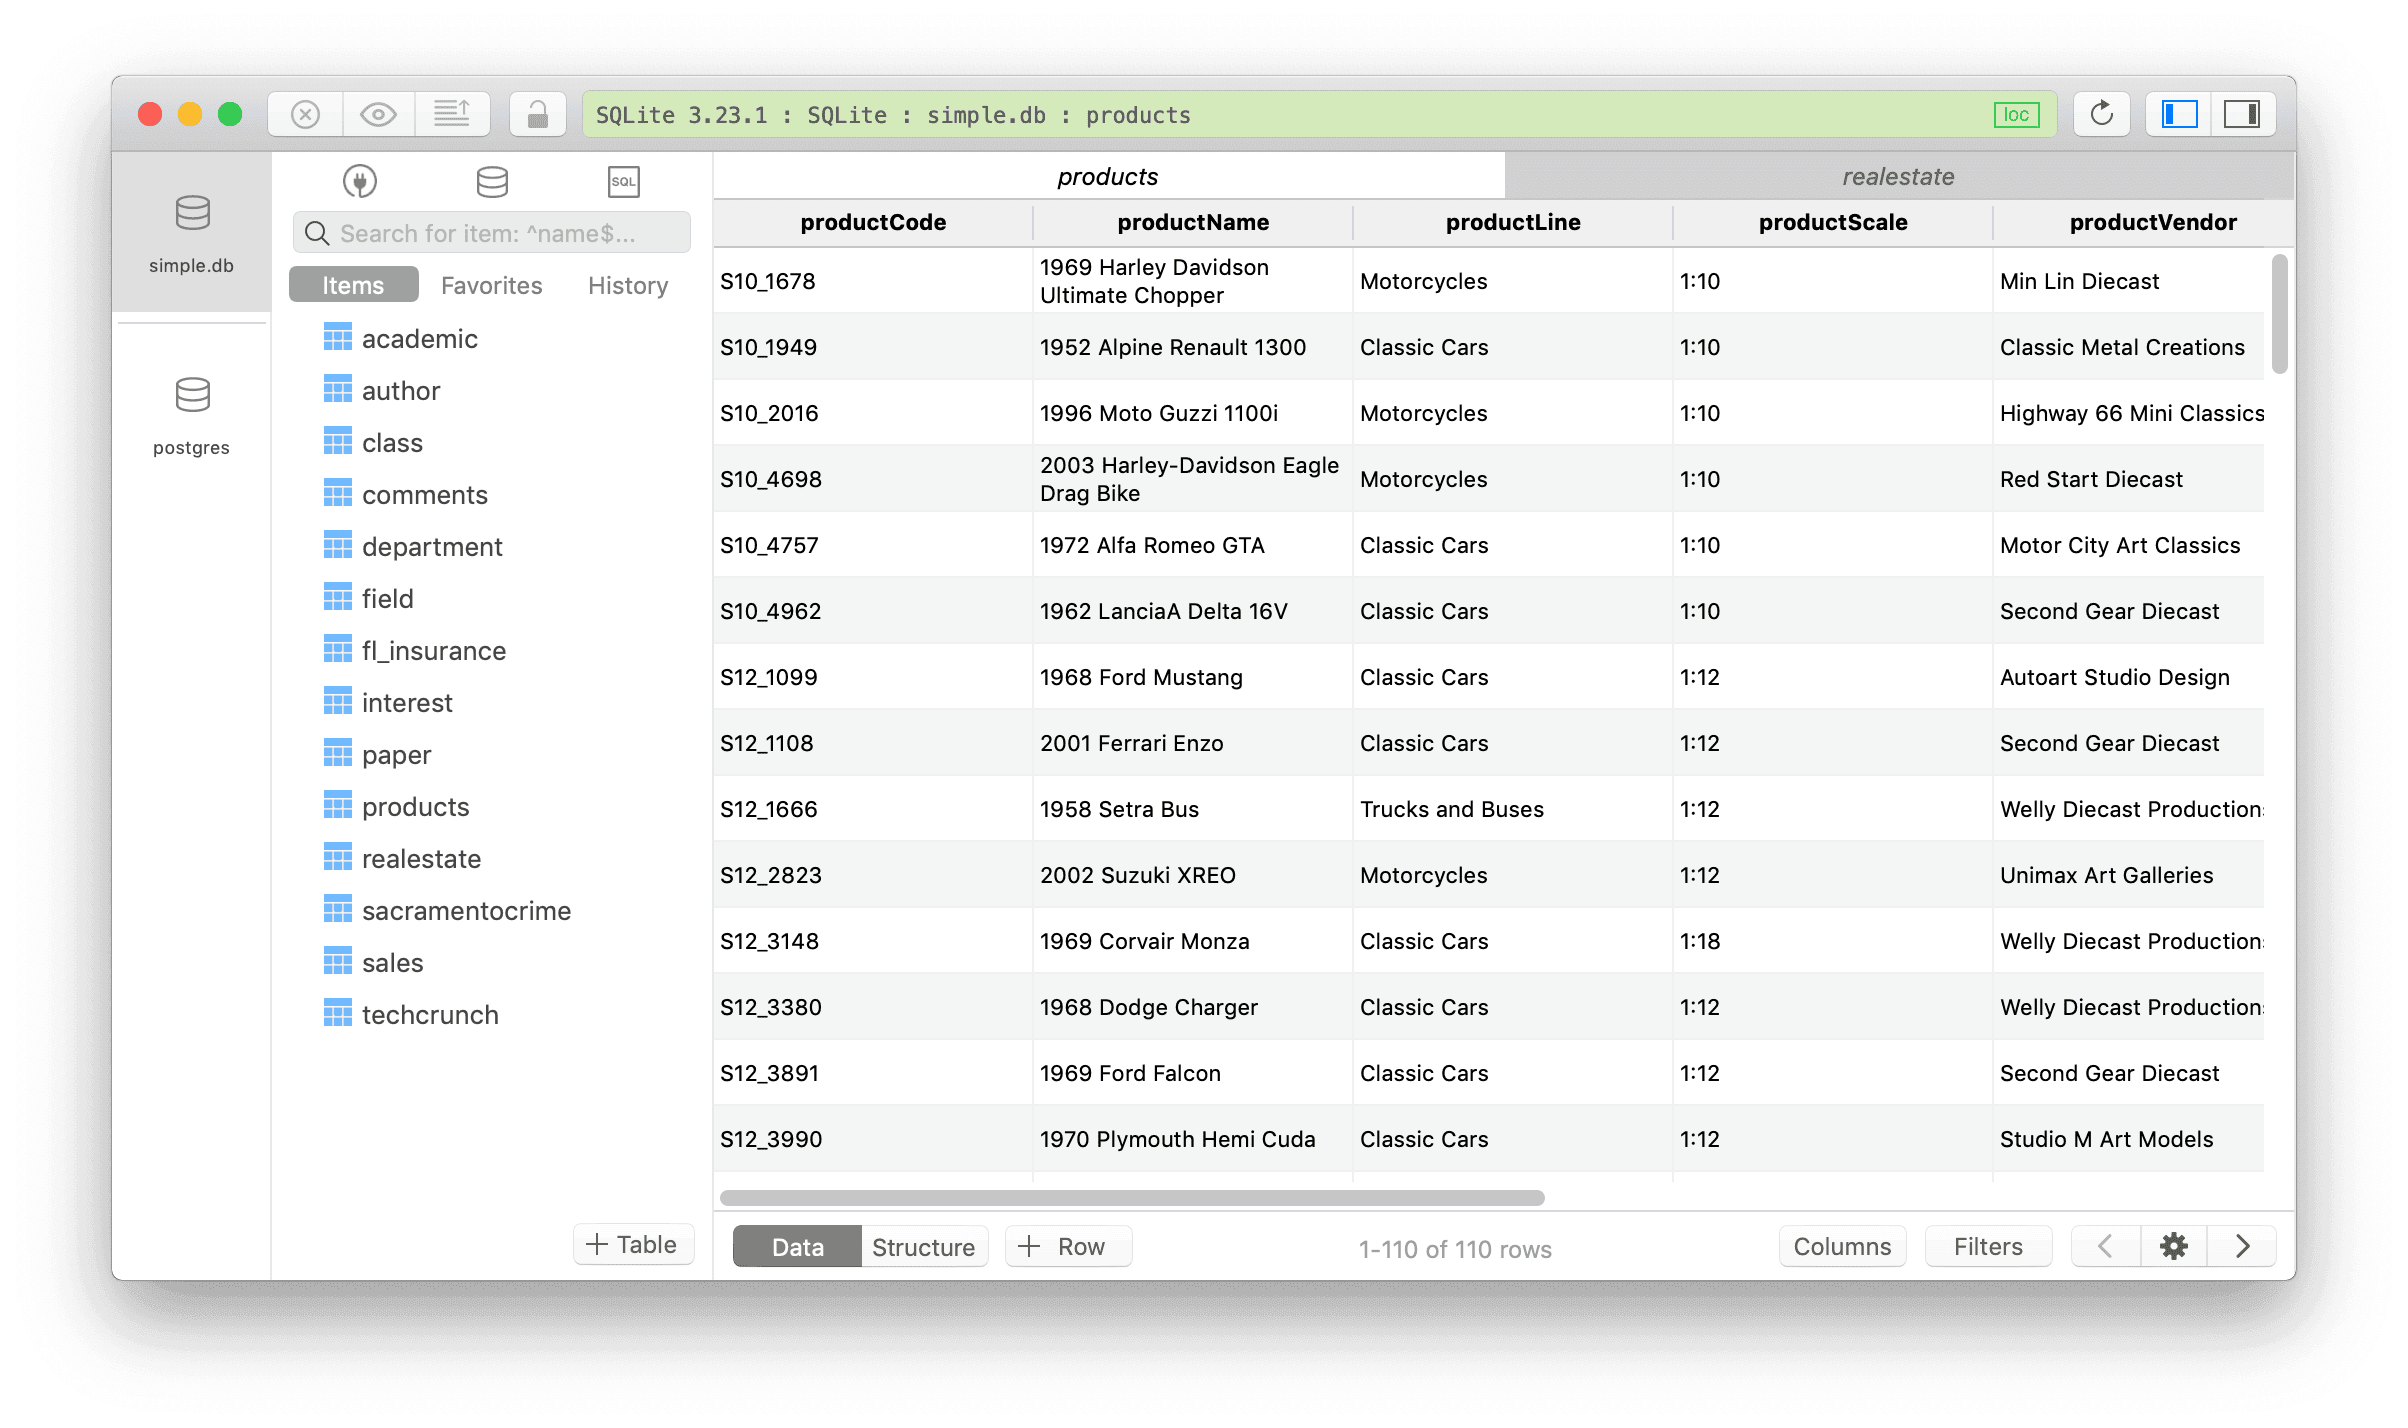Click the database cylinder icon above search
The width and height of the screenshot is (2408, 1428).
pos(492,181)
